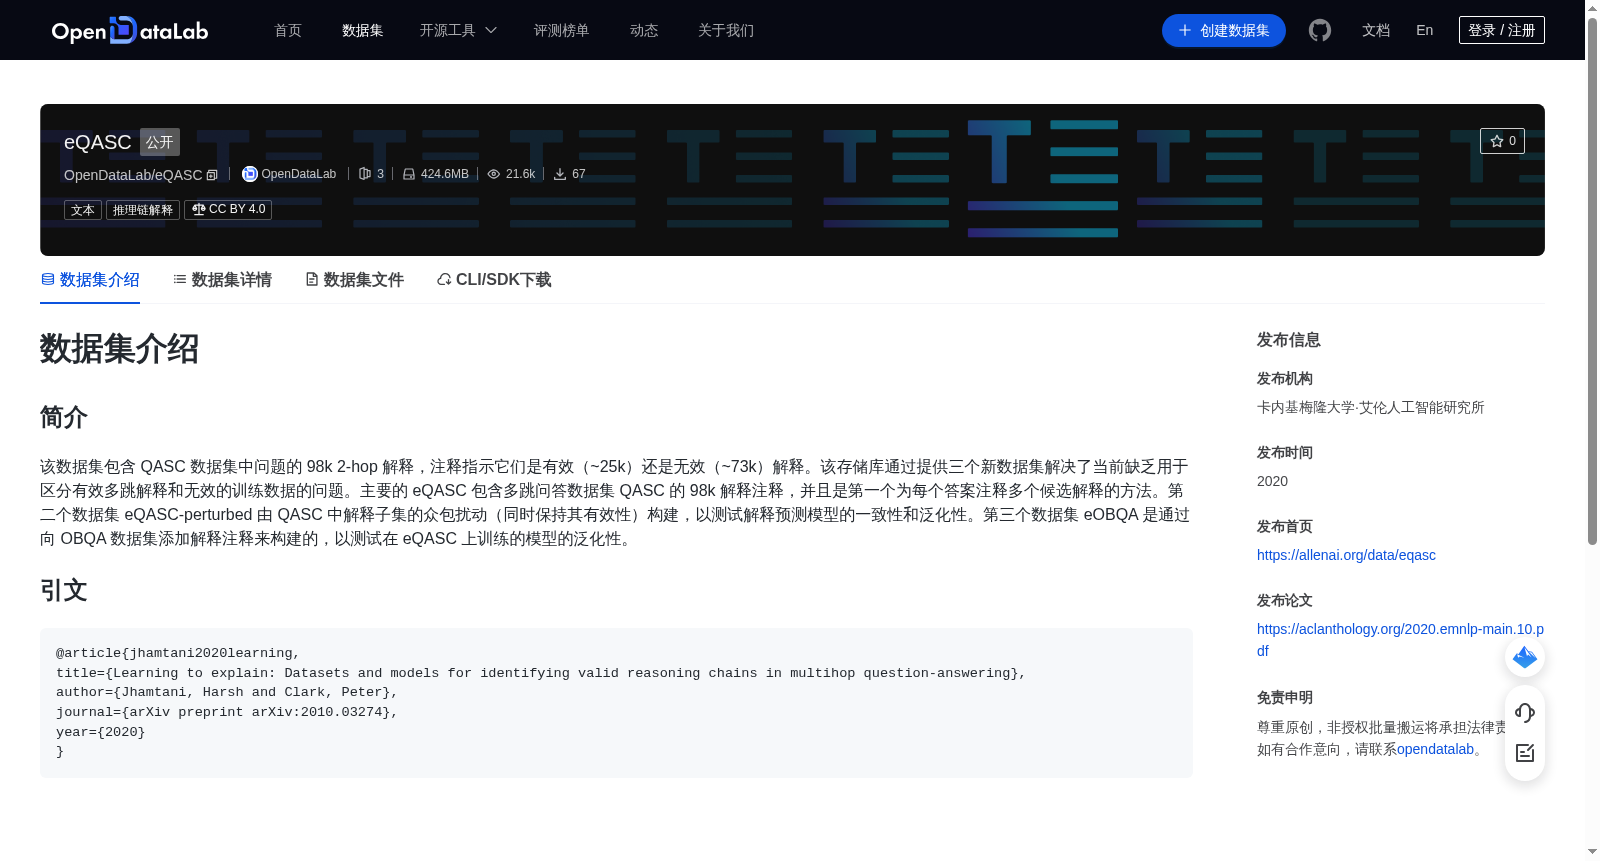Screen dimensions: 1600x861
Task: Click the 公开 visibility badge
Action: coord(160,142)
